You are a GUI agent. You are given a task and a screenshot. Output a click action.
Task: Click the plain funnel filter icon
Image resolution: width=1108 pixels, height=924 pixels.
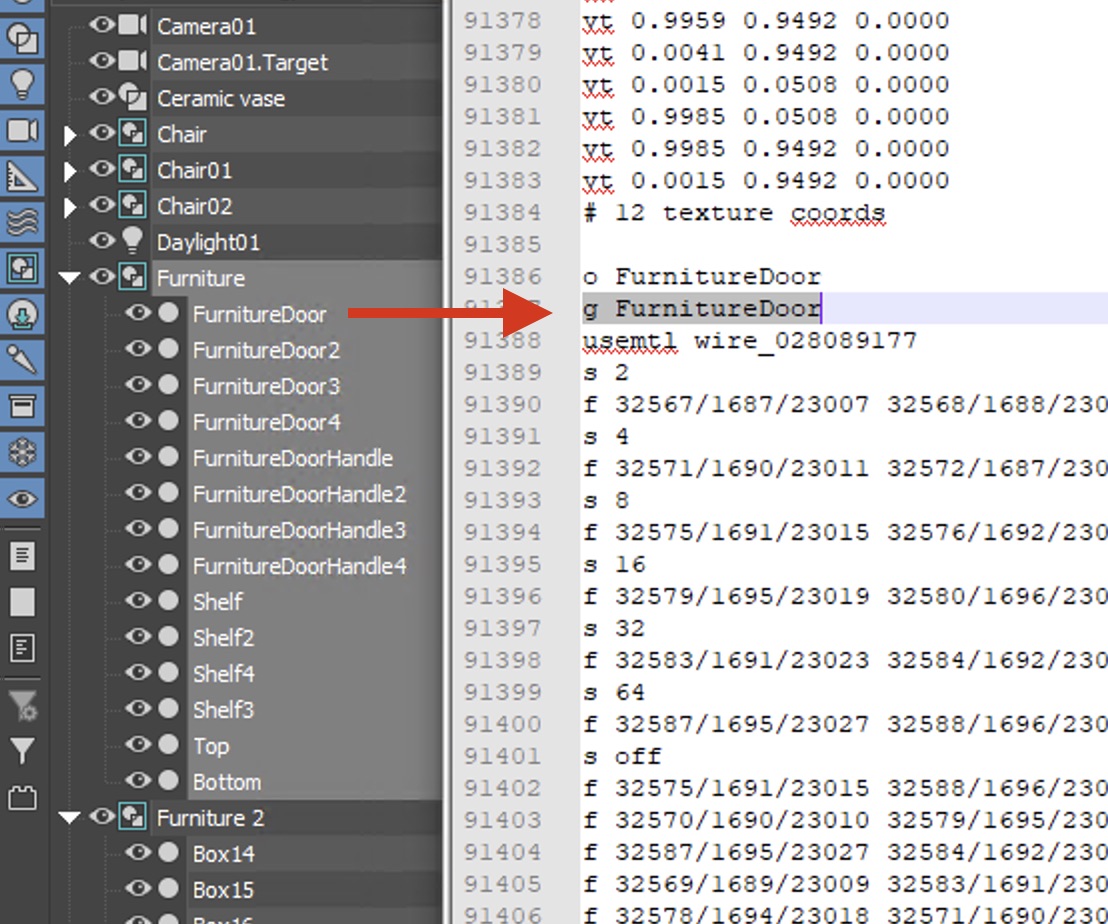pyautogui.click(x=21, y=750)
